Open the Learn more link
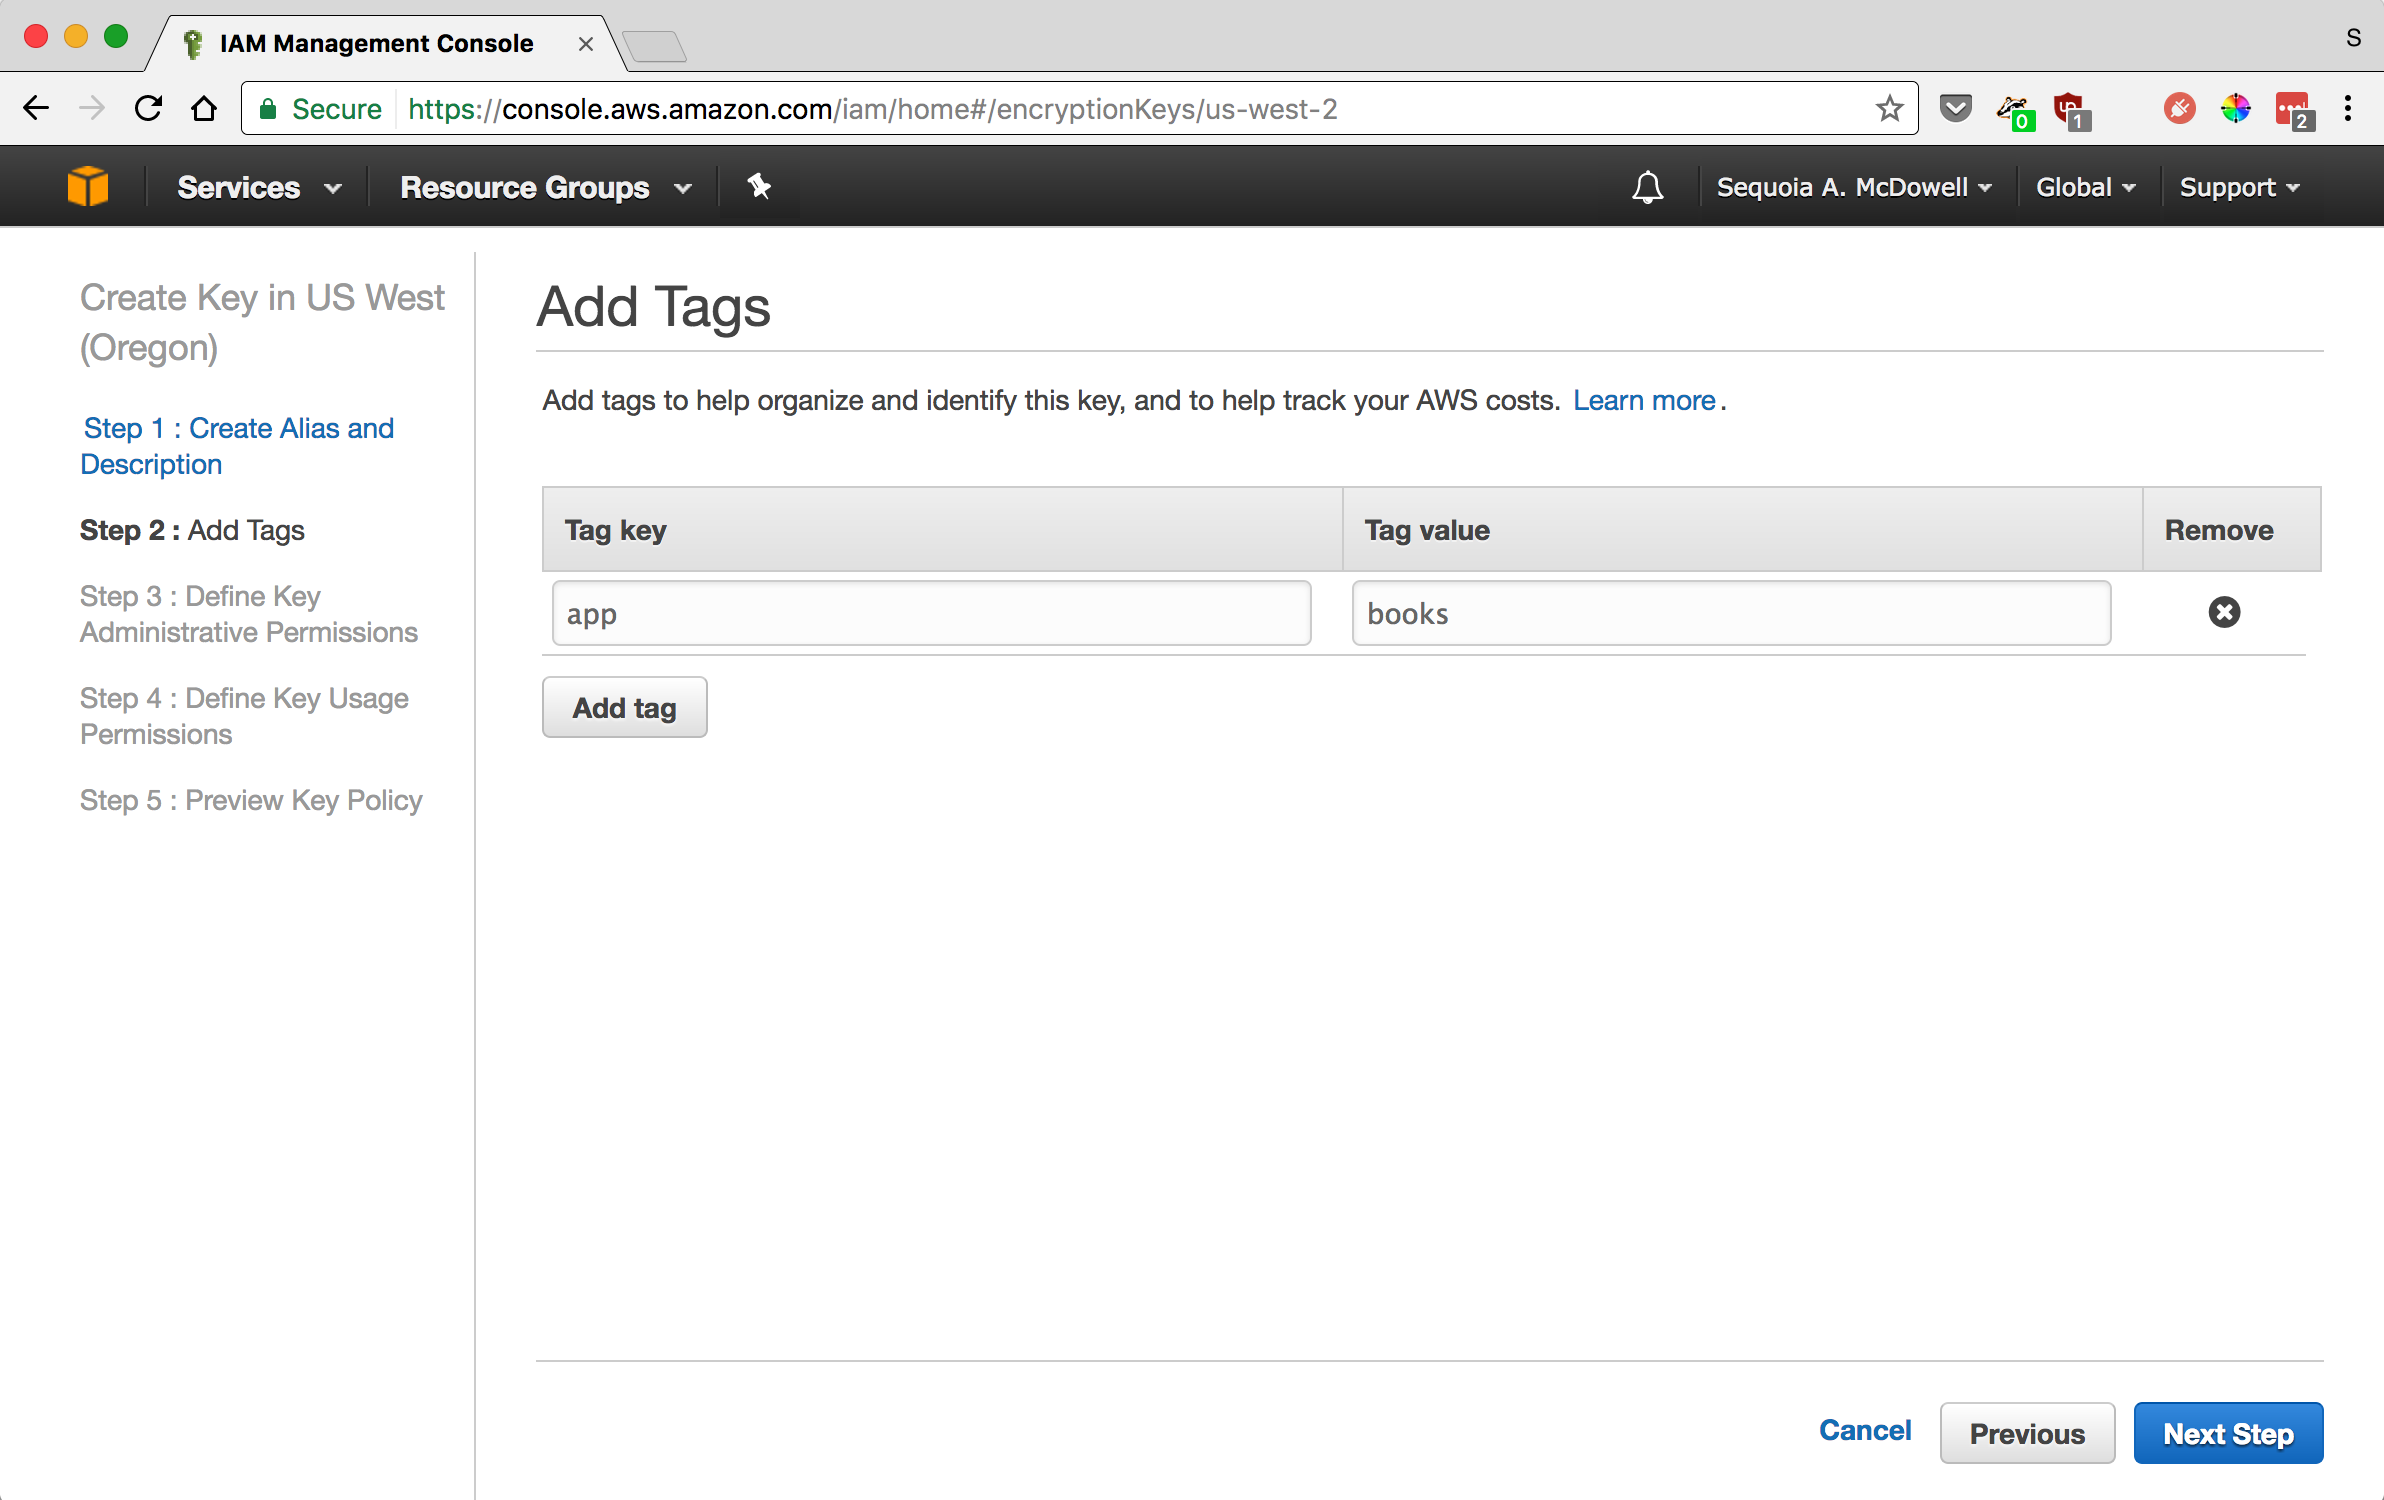 pyautogui.click(x=1644, y=400)
